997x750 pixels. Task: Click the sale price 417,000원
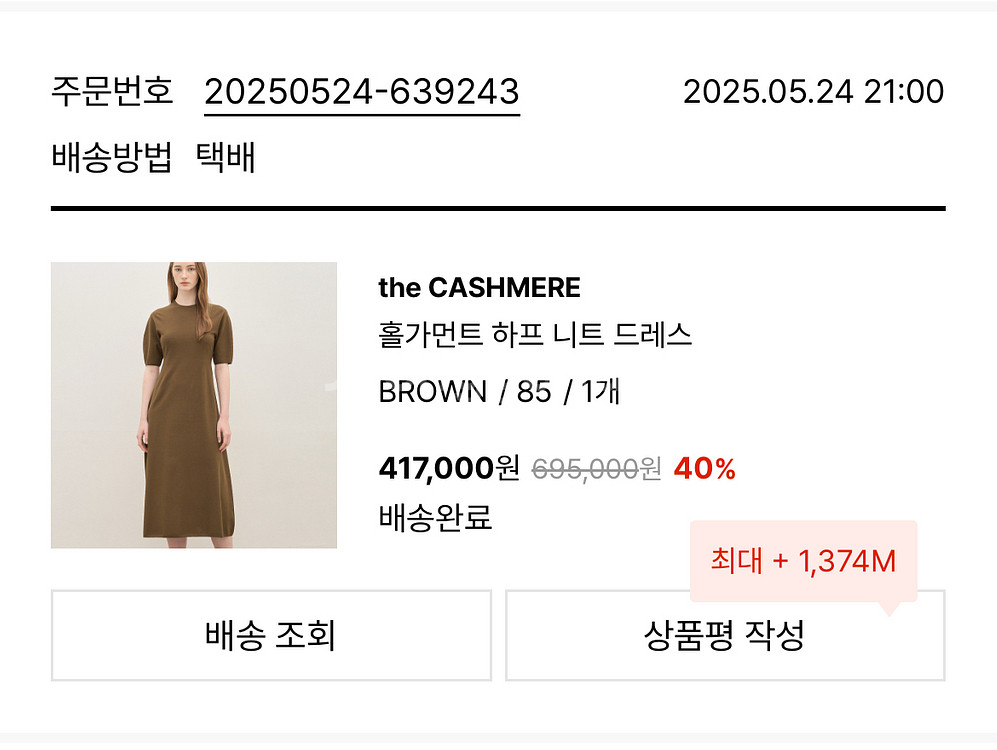click(x=449, y=467)
